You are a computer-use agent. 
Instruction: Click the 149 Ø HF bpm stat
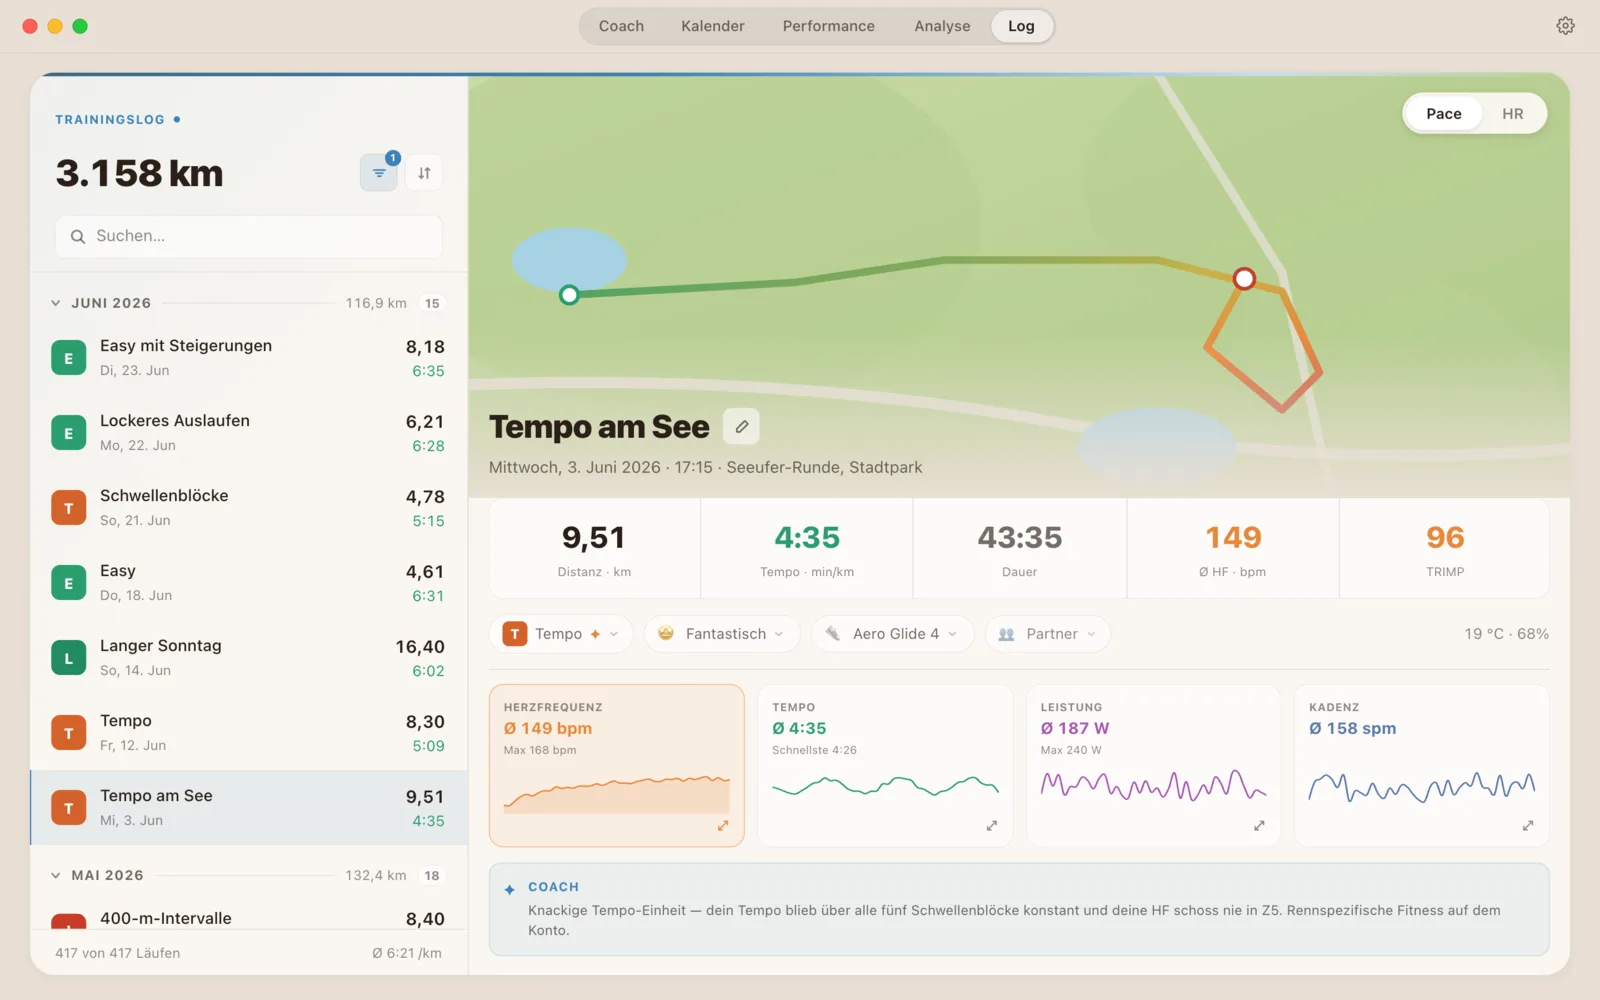[x=1233, y=549]
